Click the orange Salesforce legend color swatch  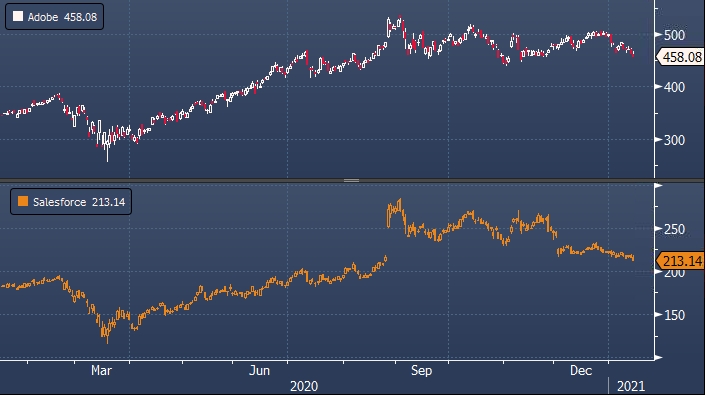click(23, 201)
